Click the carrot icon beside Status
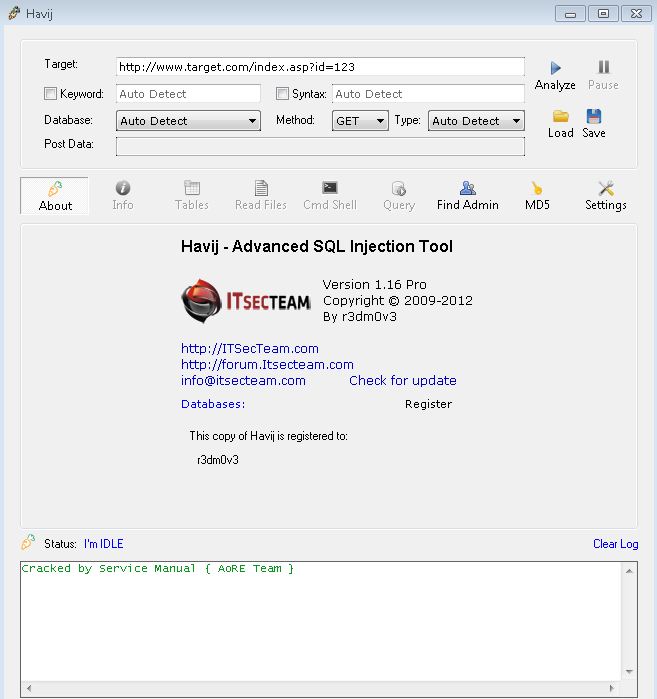 click(28, 542)
